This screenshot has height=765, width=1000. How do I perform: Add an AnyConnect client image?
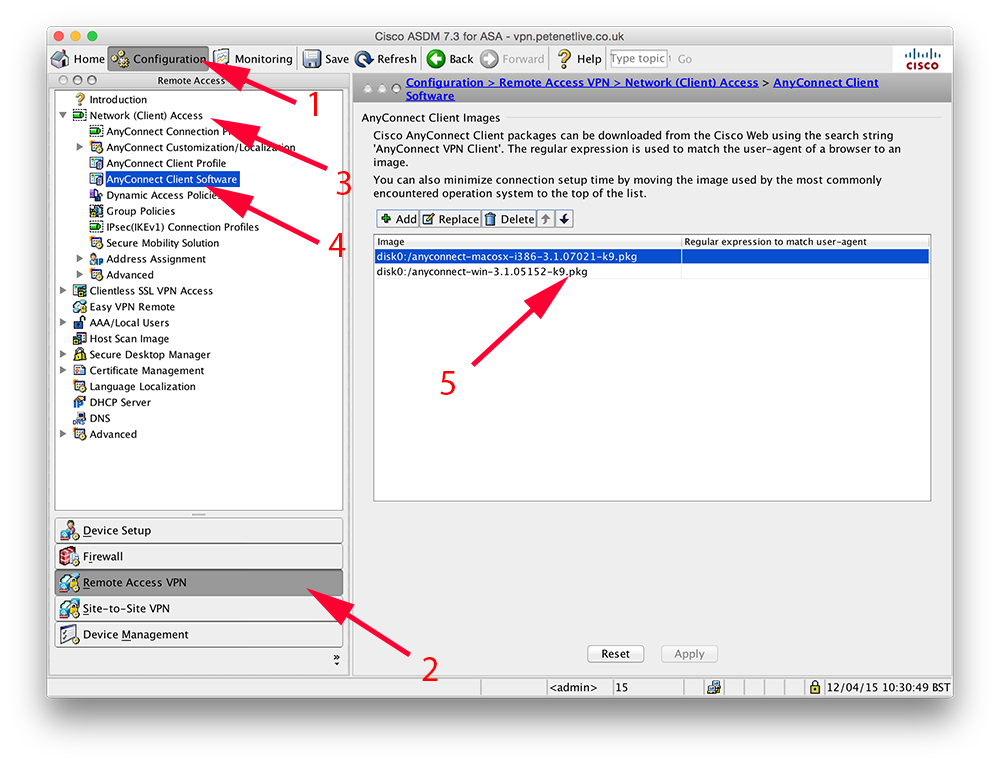pyautogui.click(x=397, y=219)
